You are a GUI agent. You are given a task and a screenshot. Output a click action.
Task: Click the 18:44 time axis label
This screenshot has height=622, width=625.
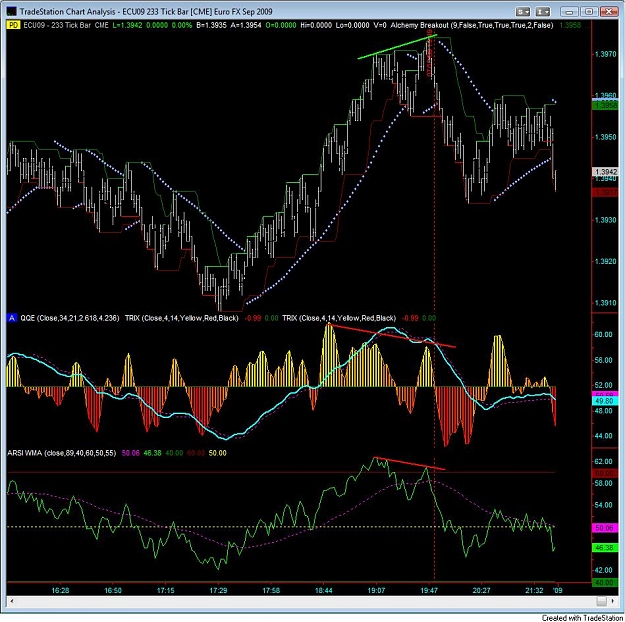323,590
